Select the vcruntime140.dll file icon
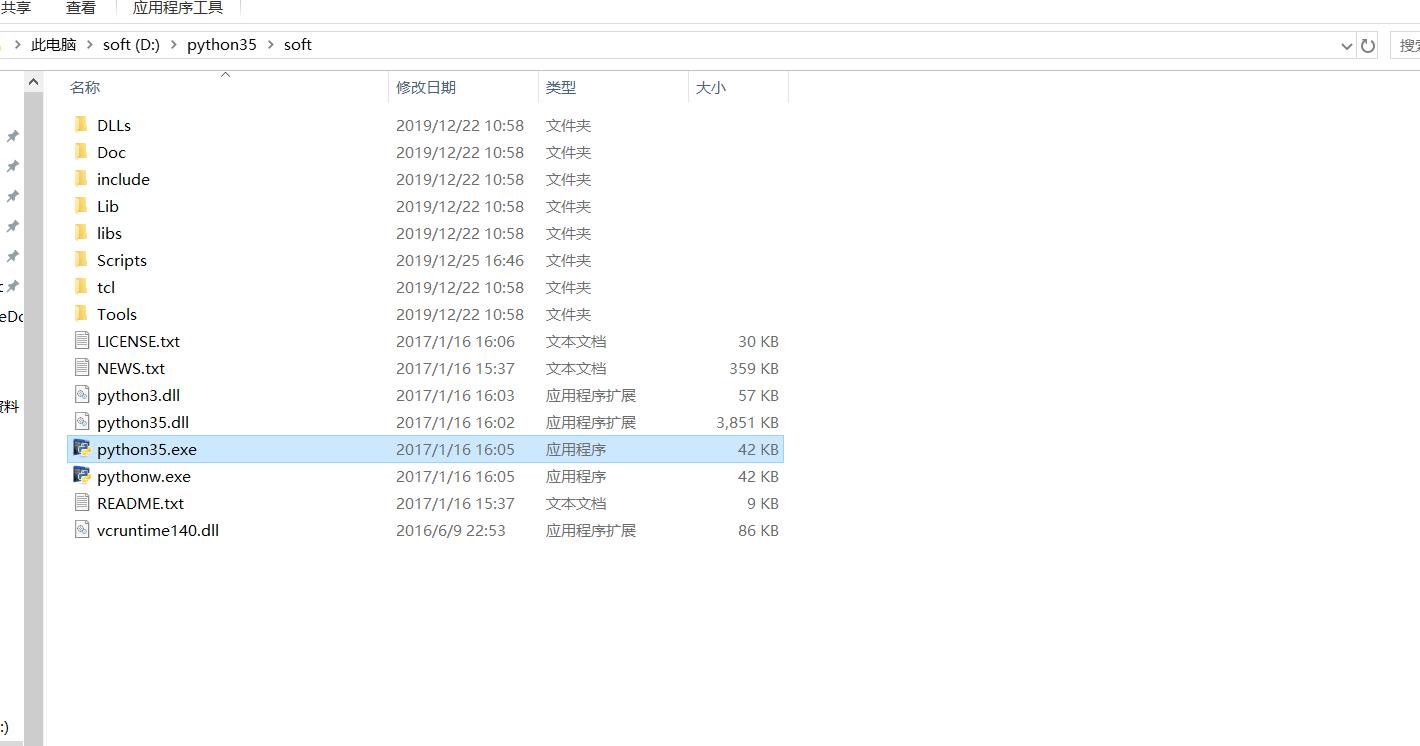 [83, 530]
